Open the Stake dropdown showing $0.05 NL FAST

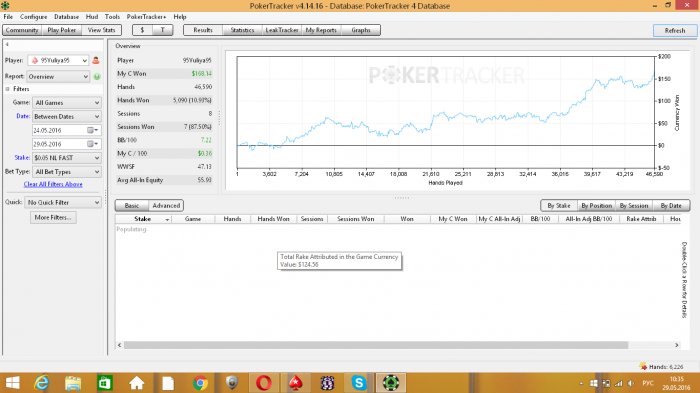click(67, 158)
